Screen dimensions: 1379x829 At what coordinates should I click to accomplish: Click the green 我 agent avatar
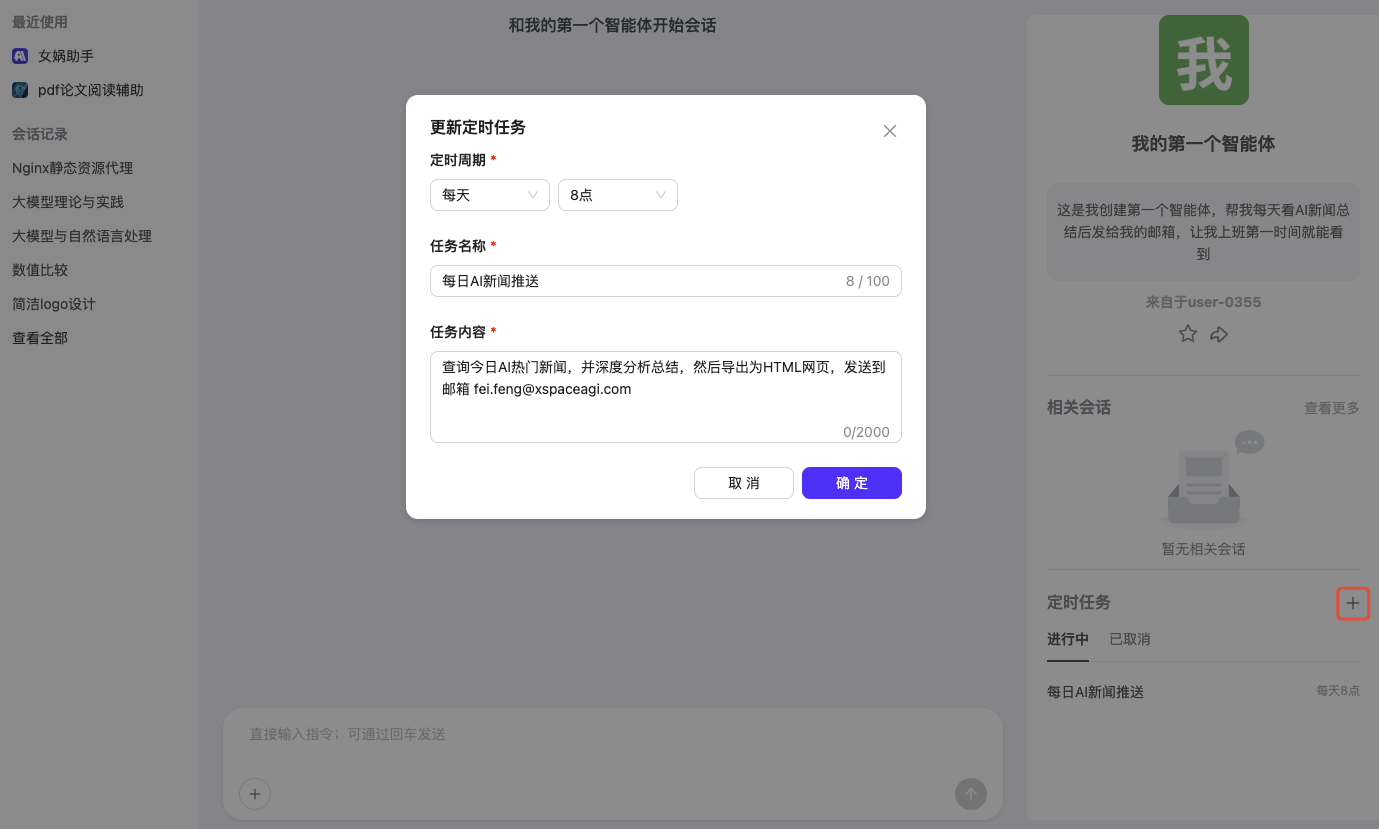1203,60
